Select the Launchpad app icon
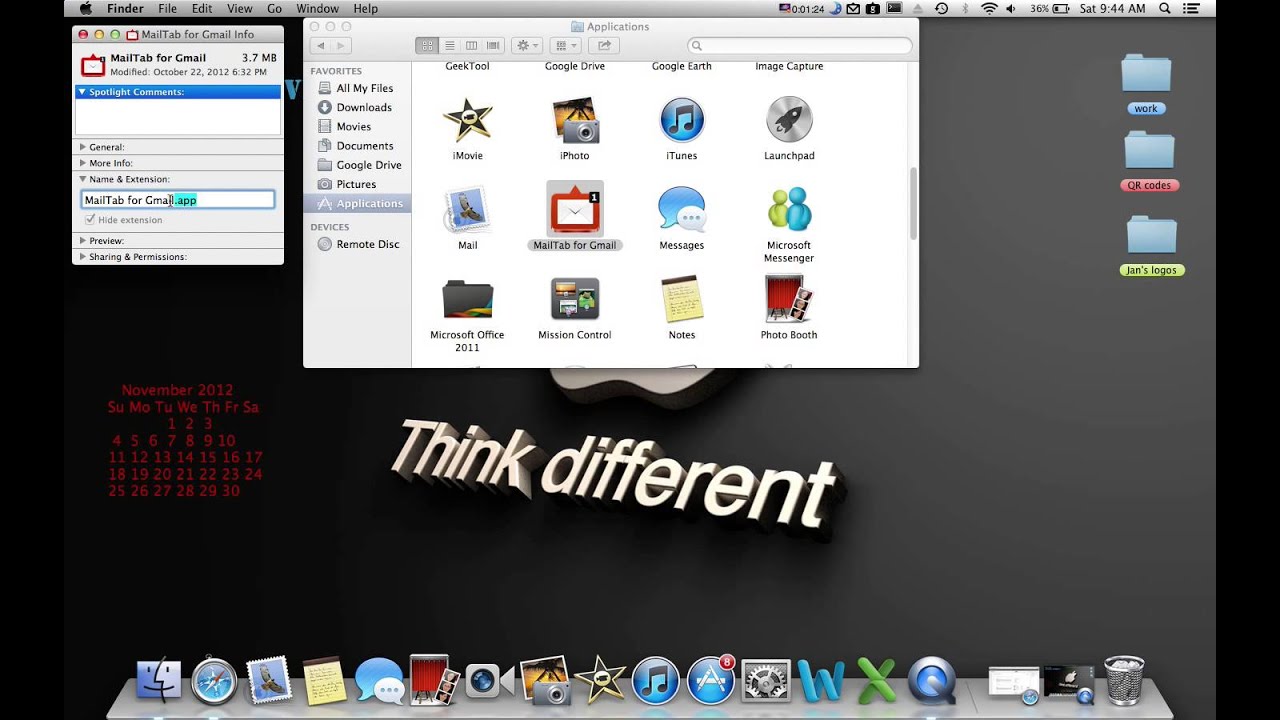This screenshot has width=1280, height=720. 789,120
